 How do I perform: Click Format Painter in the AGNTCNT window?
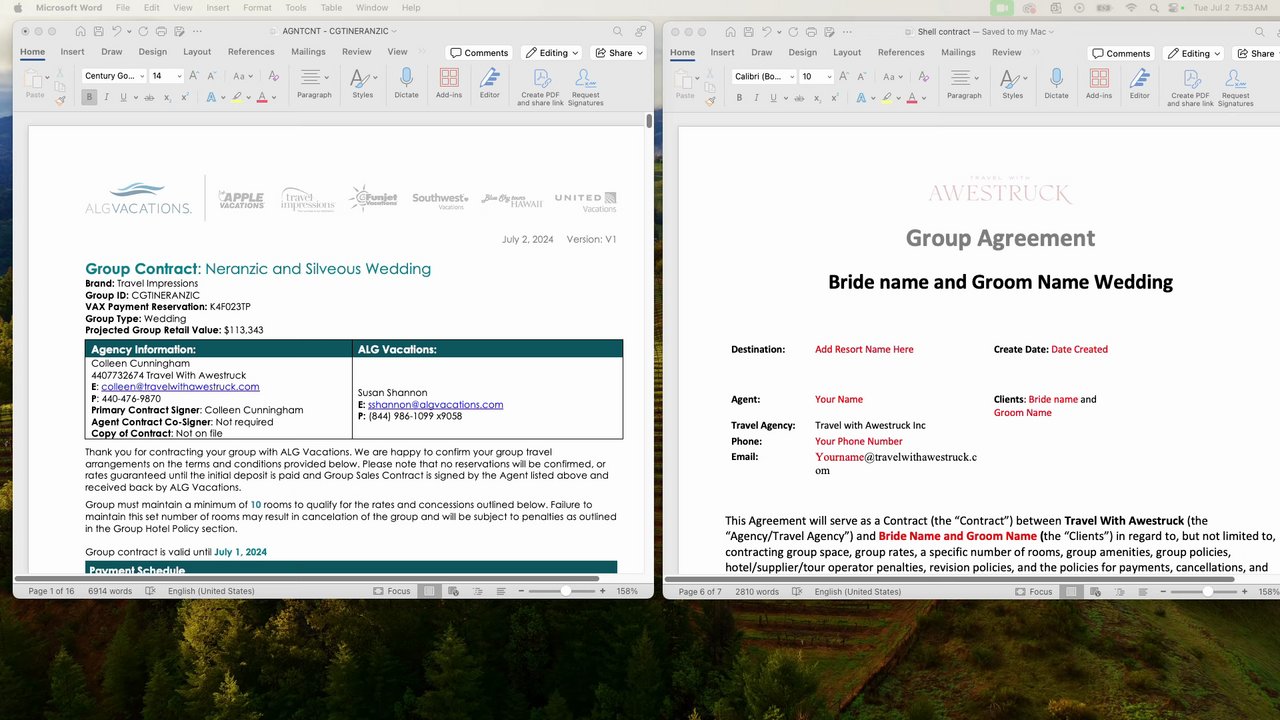[60, 99]
